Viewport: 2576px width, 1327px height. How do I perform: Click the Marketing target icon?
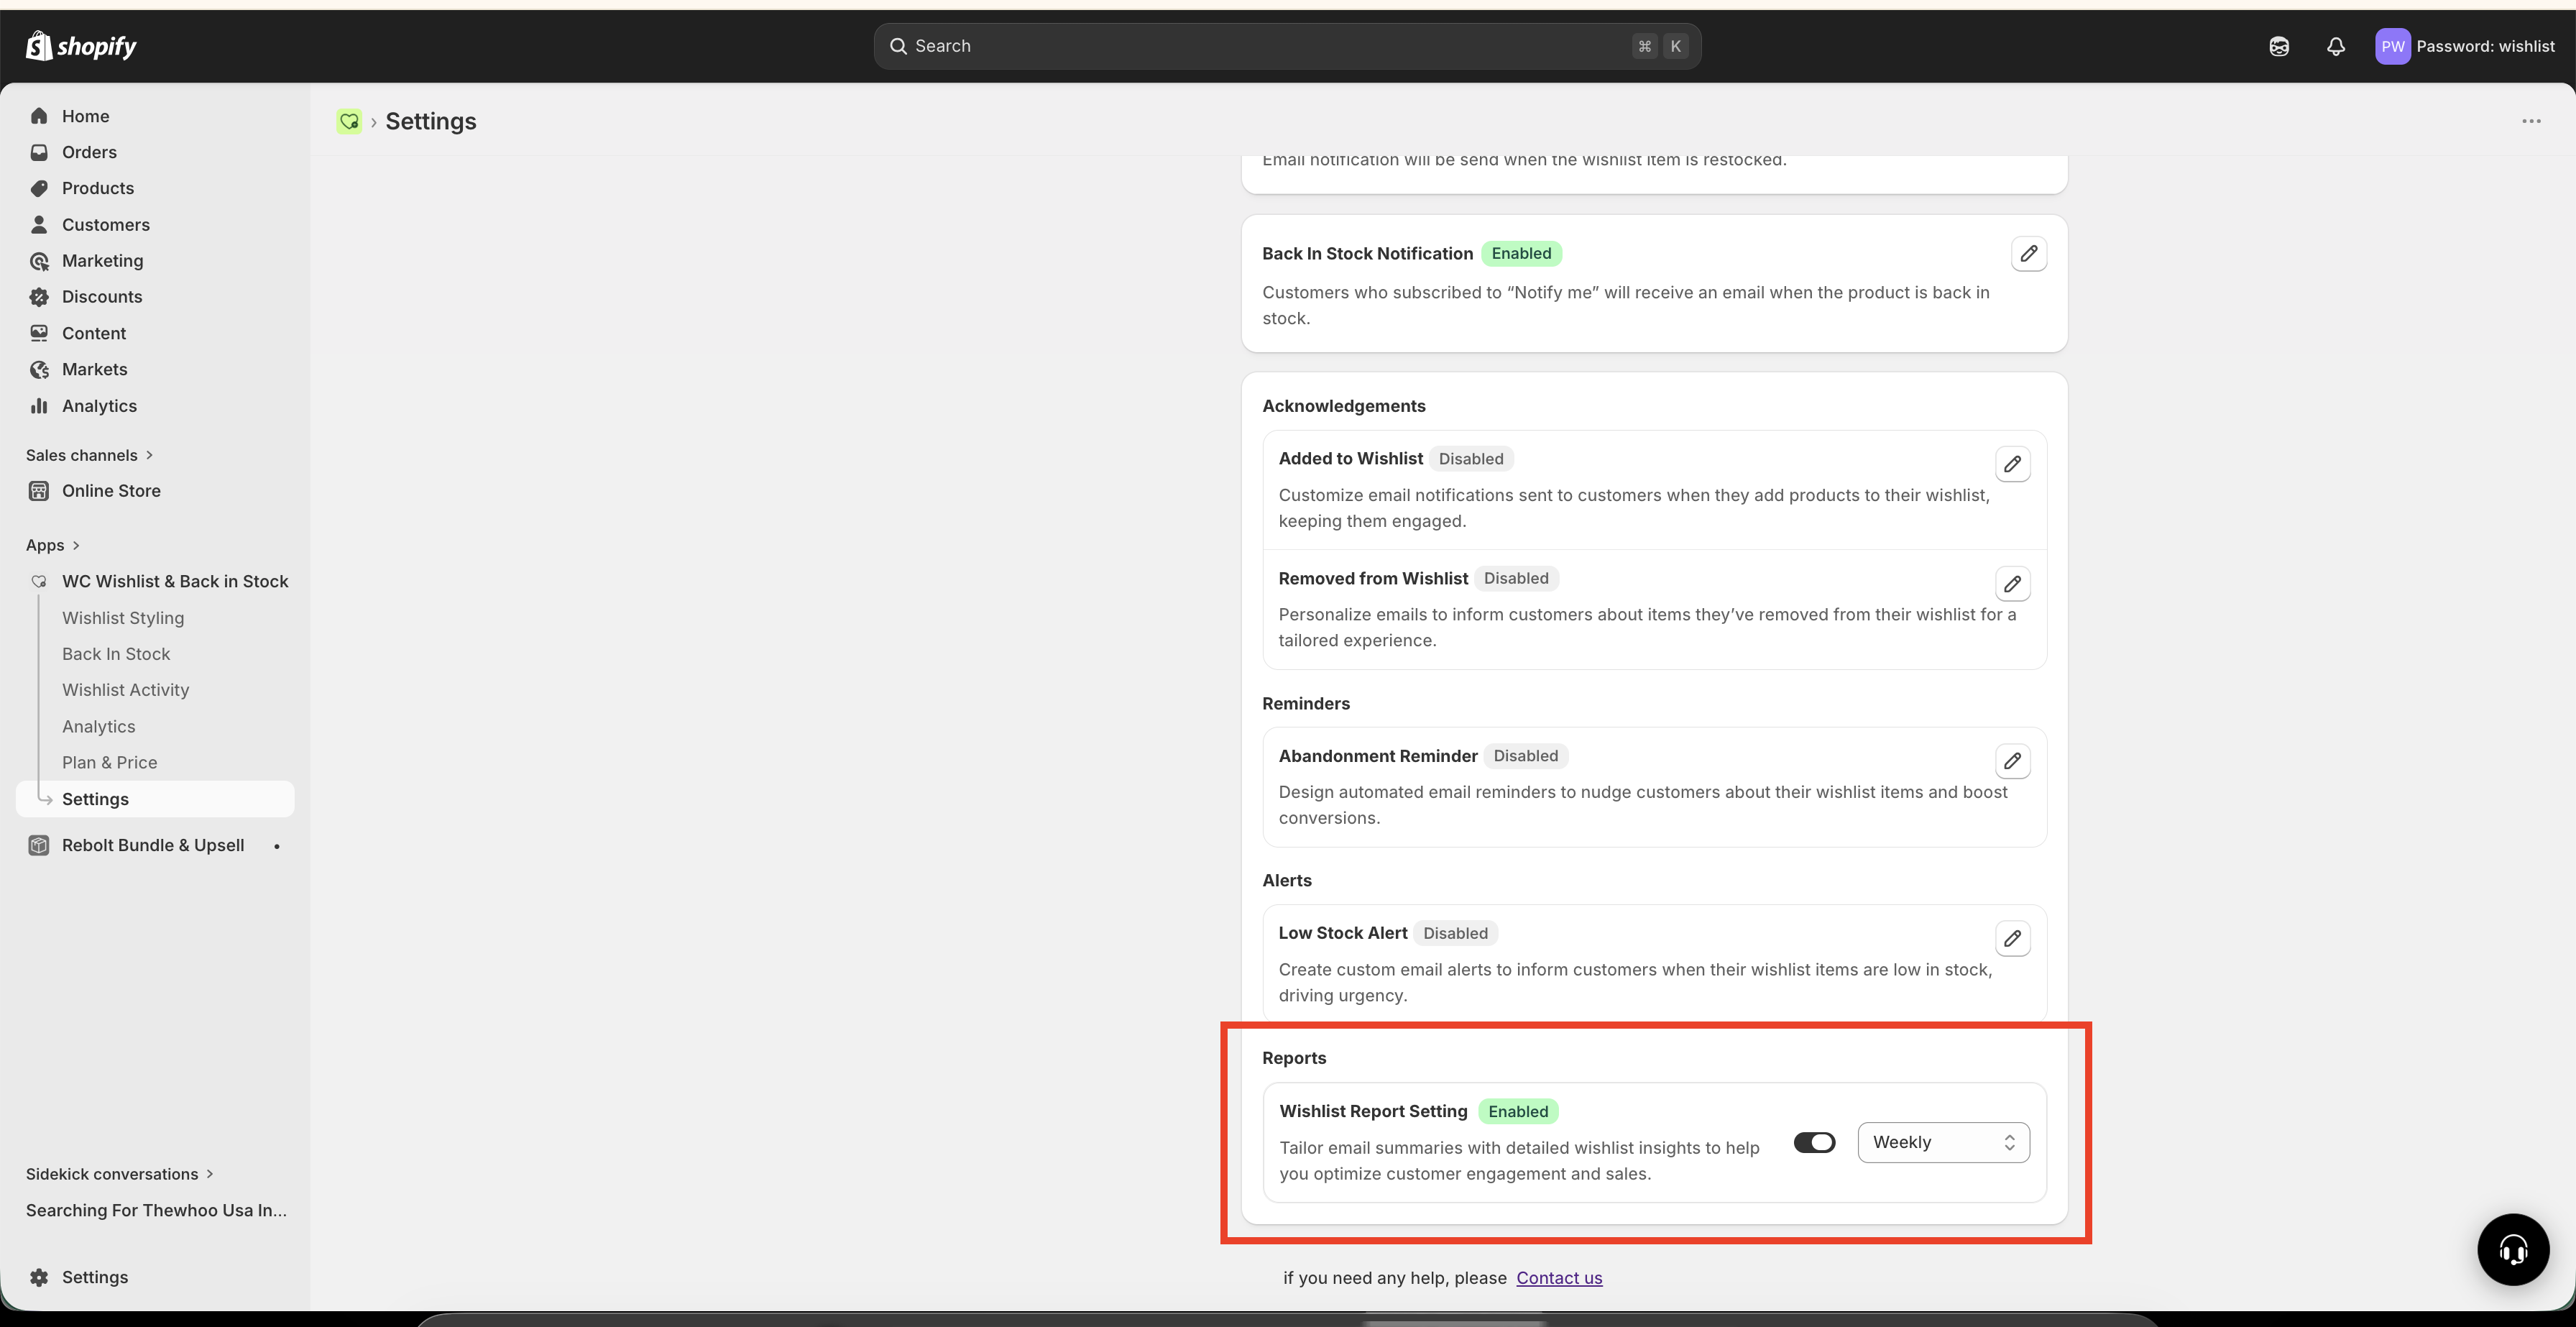pos(39,261)
